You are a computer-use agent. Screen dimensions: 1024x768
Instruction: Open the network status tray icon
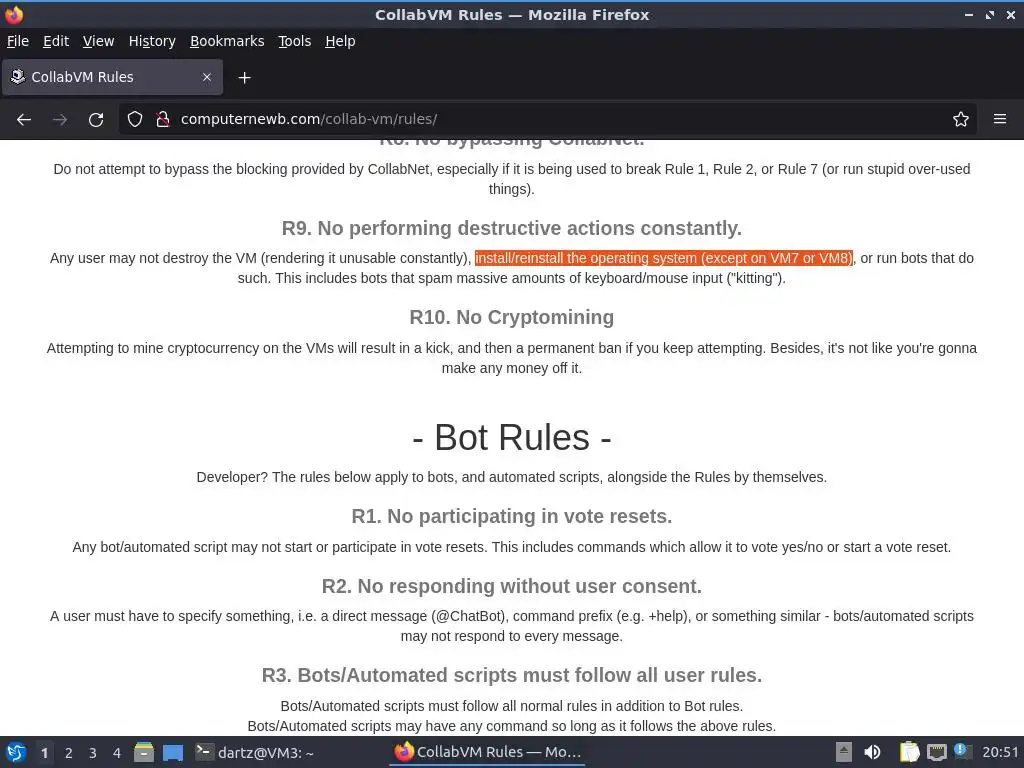tap(936, 752)
